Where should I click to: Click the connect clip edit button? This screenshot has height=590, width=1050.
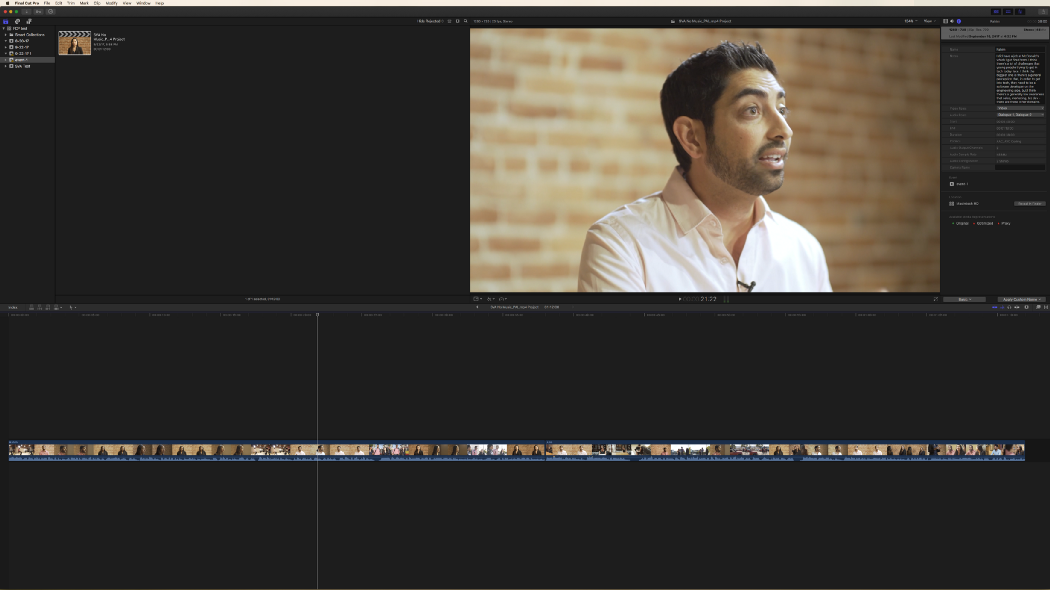[31, 307]
